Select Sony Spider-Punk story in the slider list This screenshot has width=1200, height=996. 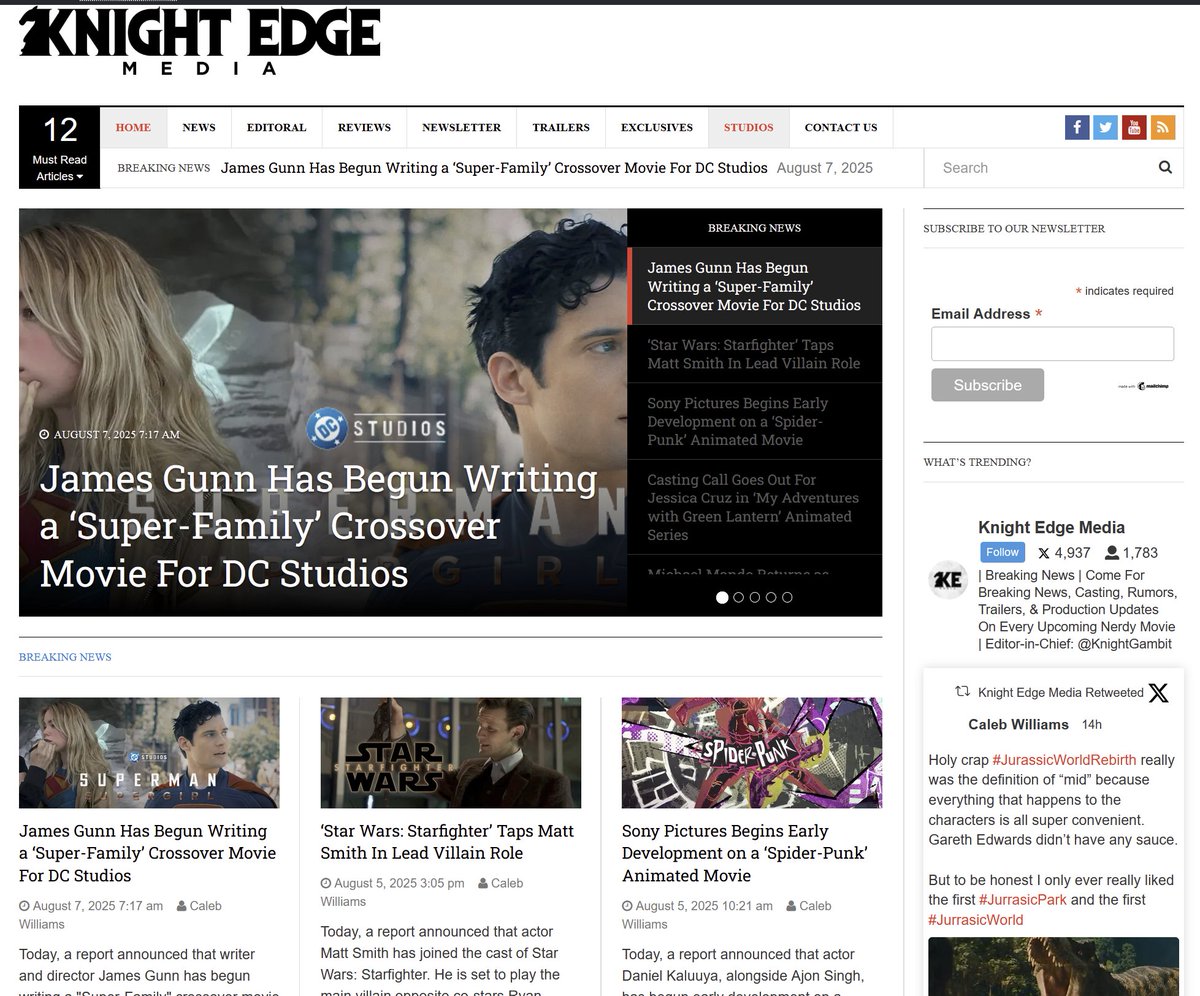(x=755, y=421)
